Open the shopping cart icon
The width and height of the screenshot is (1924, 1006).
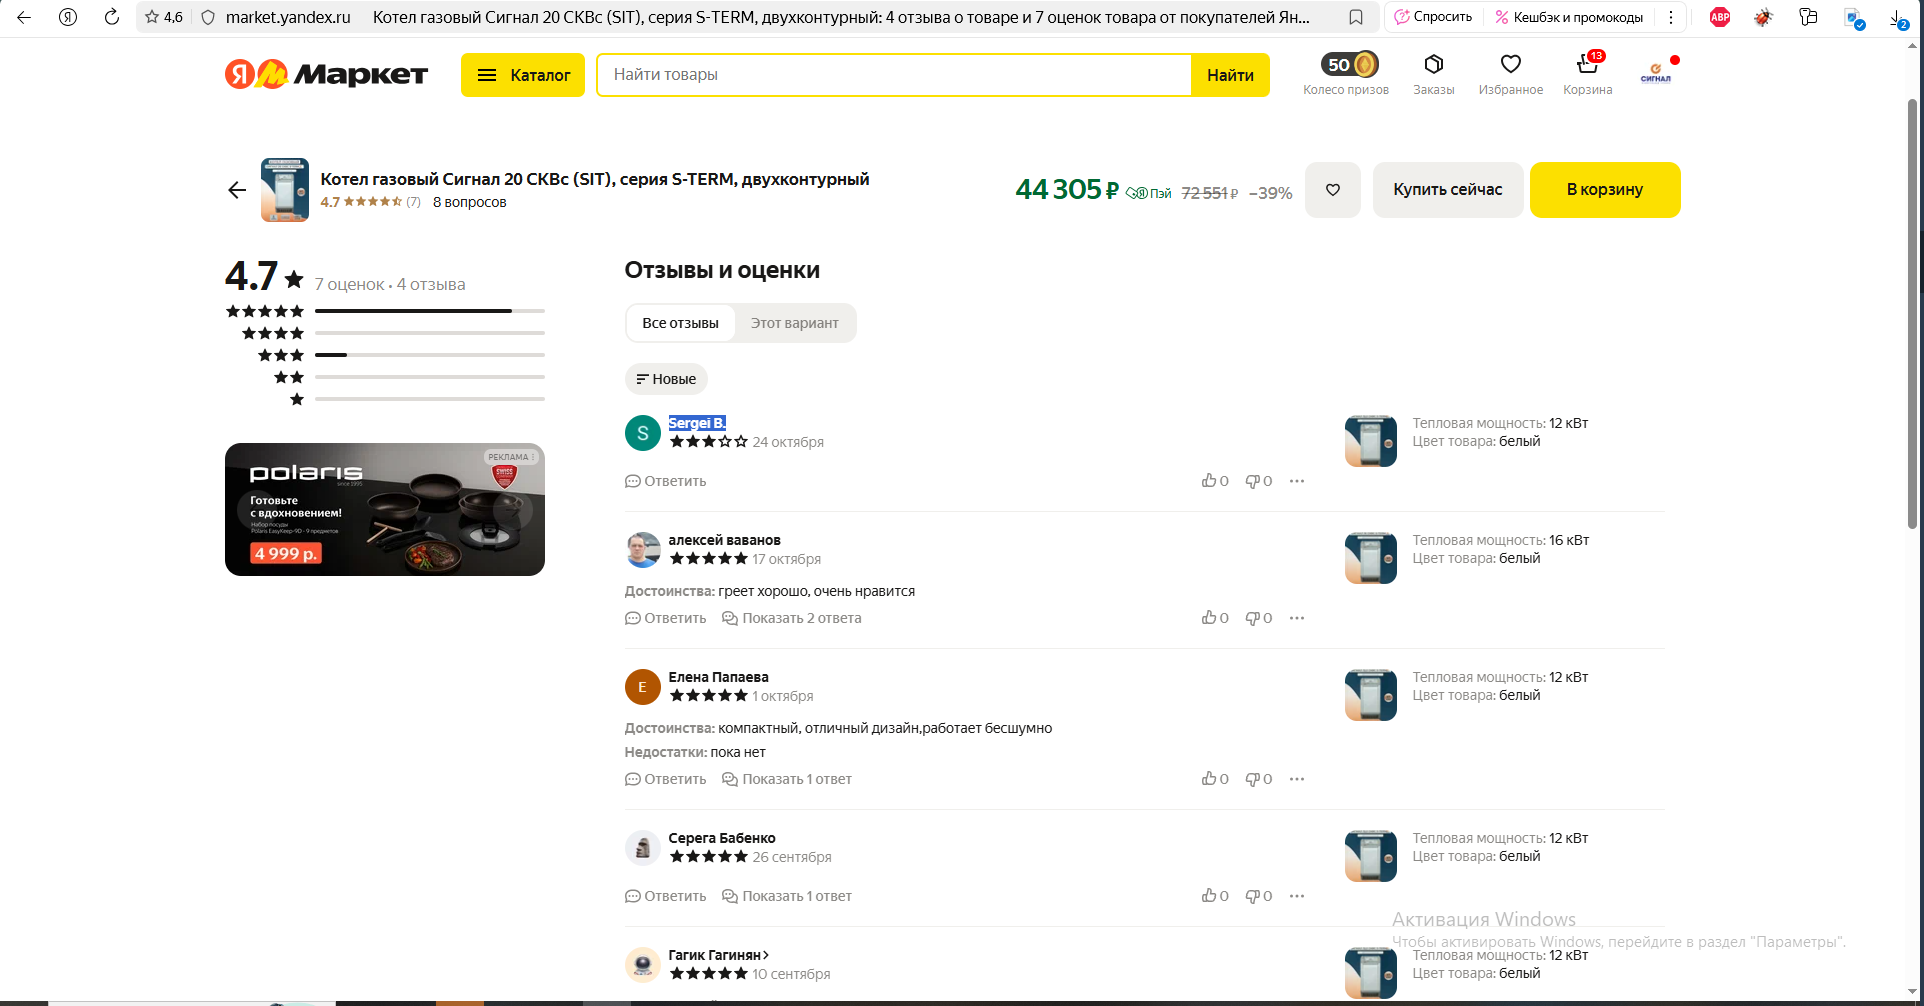click(1587, 65)
